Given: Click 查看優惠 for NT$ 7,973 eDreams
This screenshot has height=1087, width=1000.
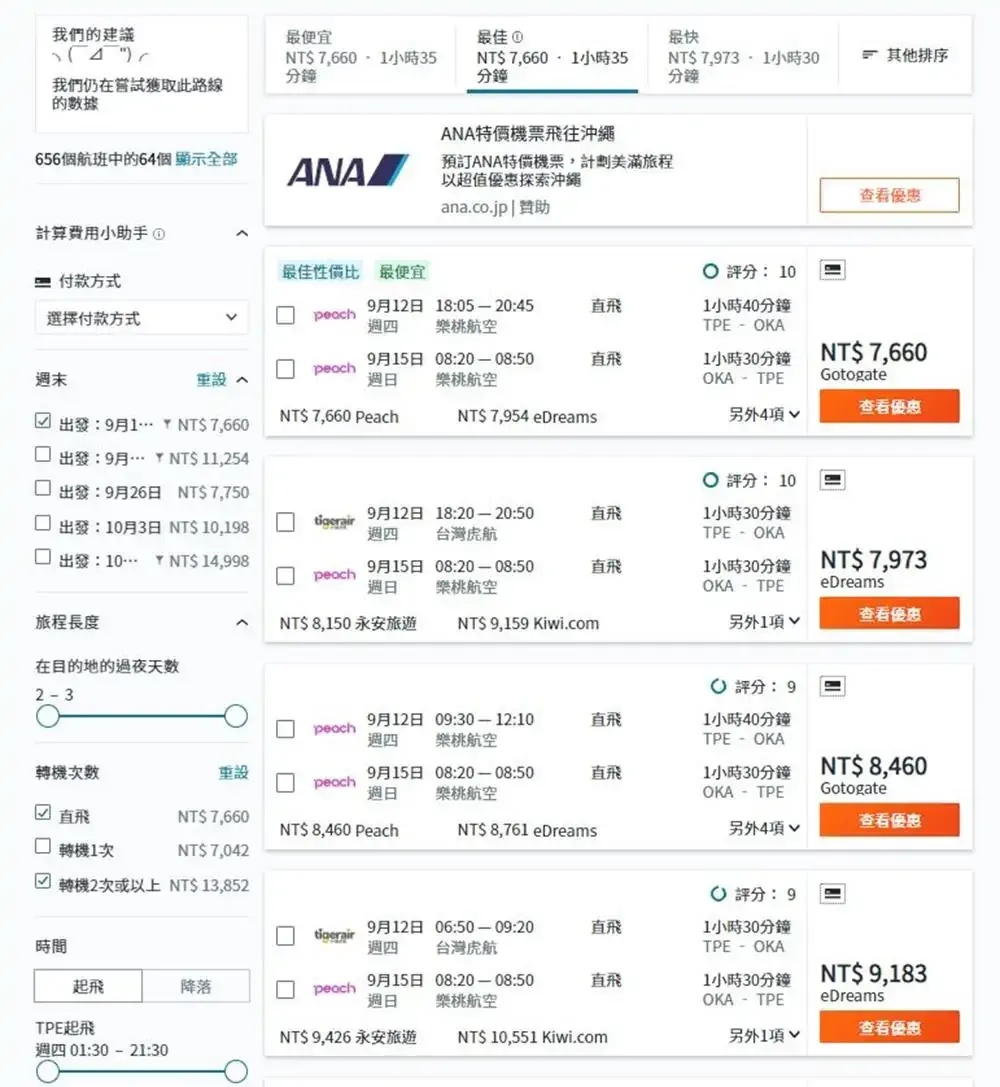Looking at the screenshot, I should (889, 614).
